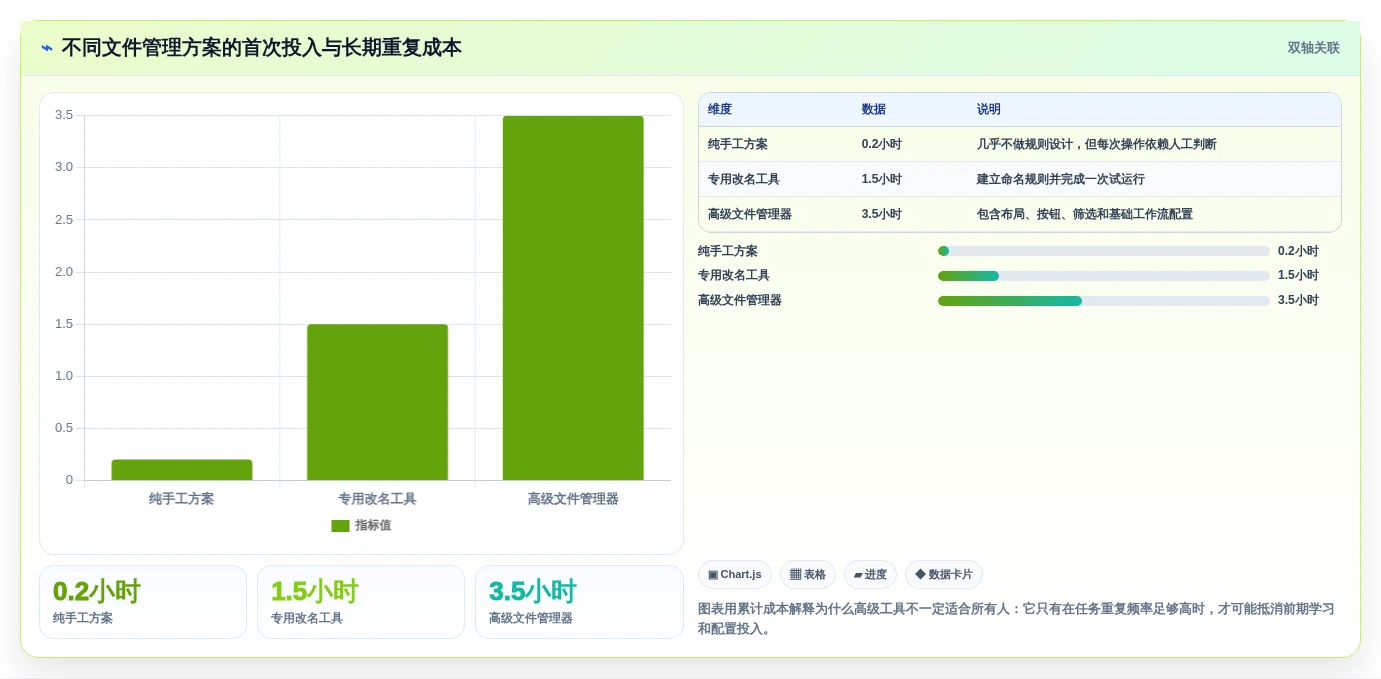Click 0.2小时 value beside progress bar
Screen dimensions: 1381x679
click(x=1298, y=251)
